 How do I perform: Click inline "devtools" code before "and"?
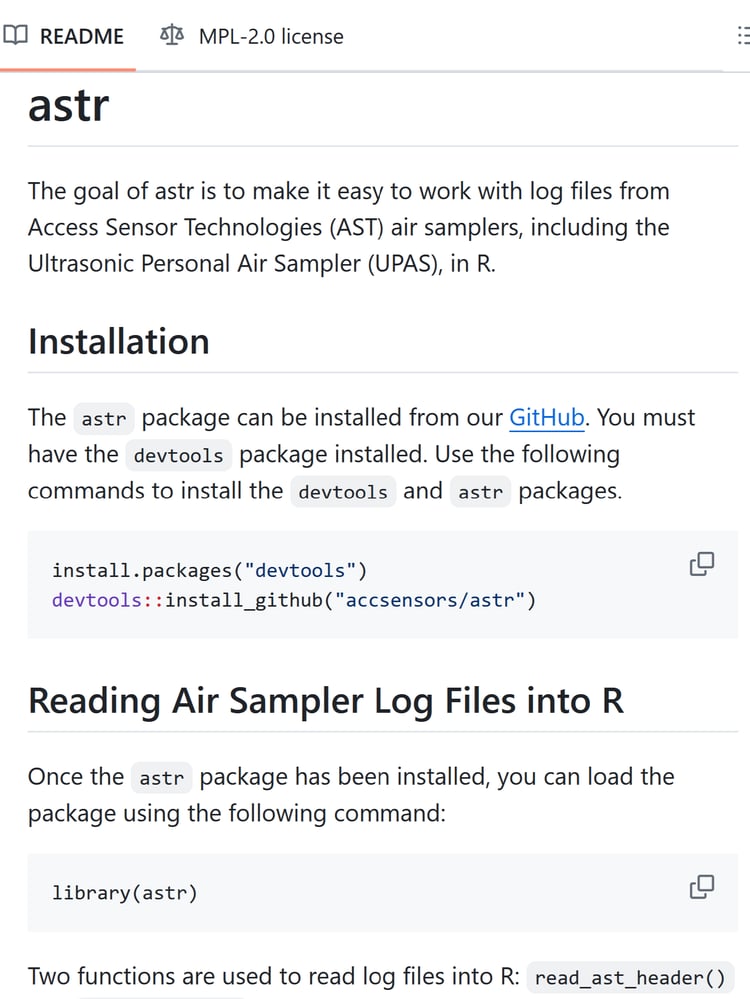click(343, 492)
